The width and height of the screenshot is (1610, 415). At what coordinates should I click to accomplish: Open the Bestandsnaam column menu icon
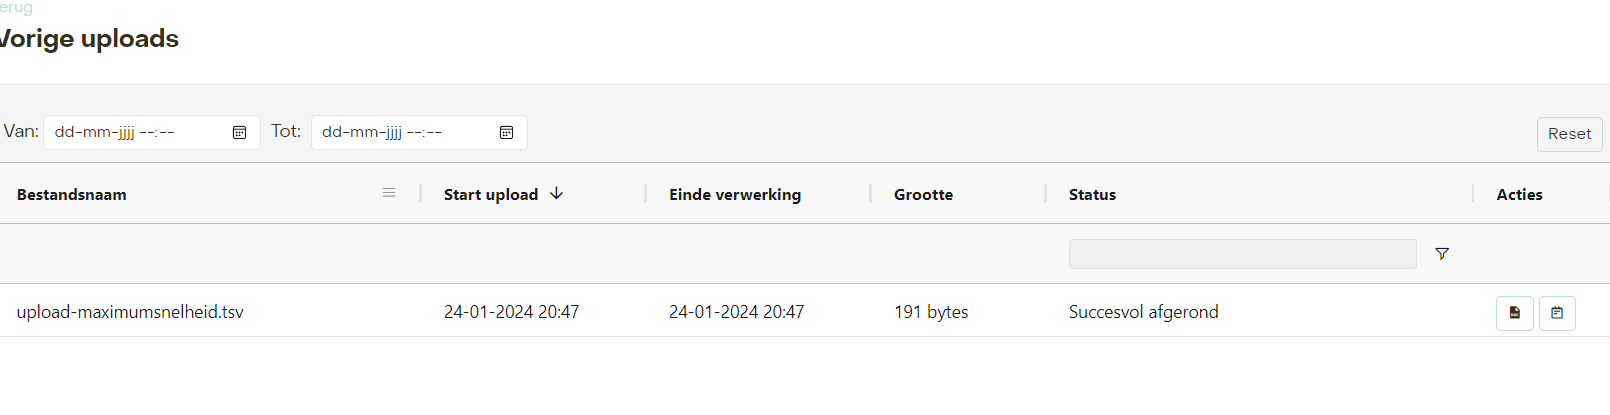(x=389, y=193)
